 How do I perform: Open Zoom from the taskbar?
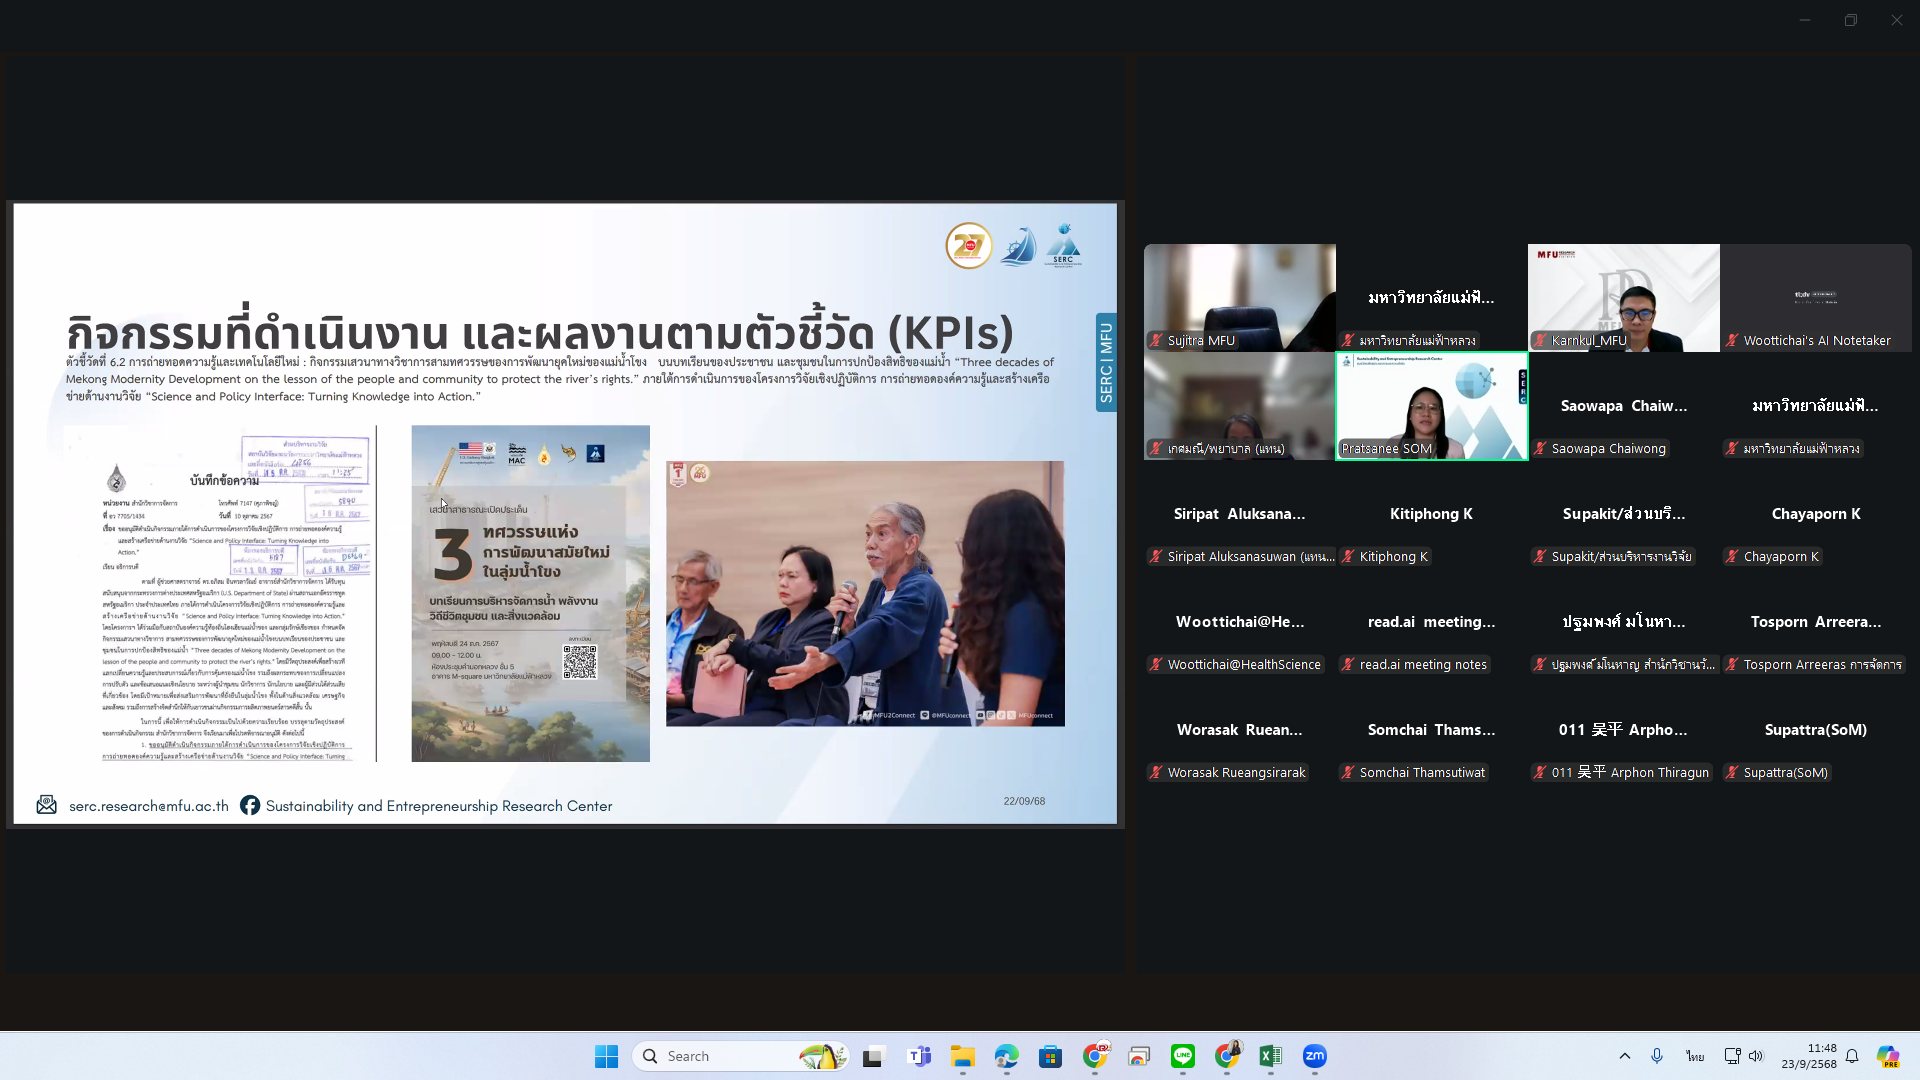coord(1314,1056)
